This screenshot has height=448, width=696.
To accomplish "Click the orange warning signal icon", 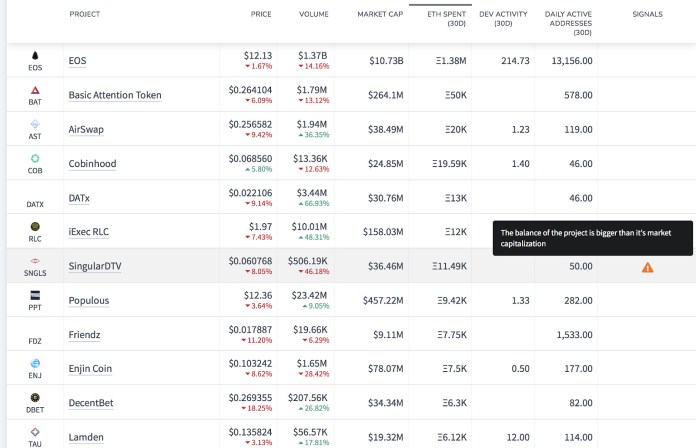I will pos(648,267).
